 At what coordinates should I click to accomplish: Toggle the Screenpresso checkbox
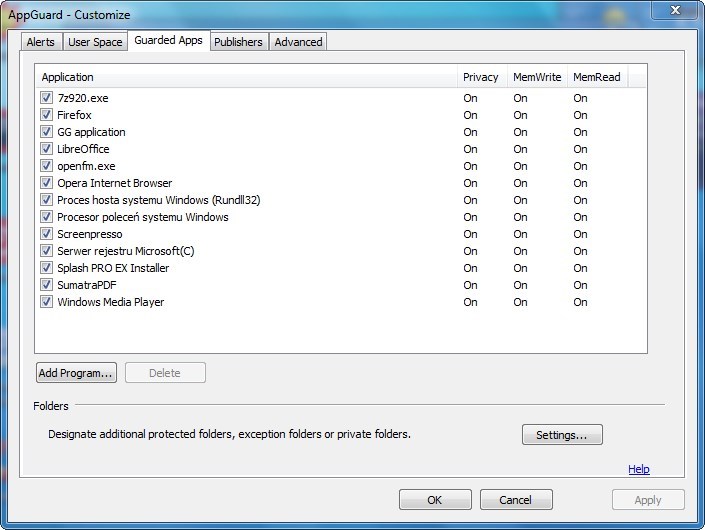pos(46,234)
